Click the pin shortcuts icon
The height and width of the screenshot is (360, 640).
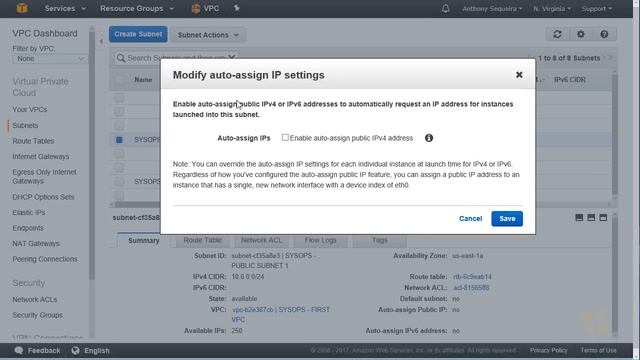pyautogui.click(x=236, y=8)
